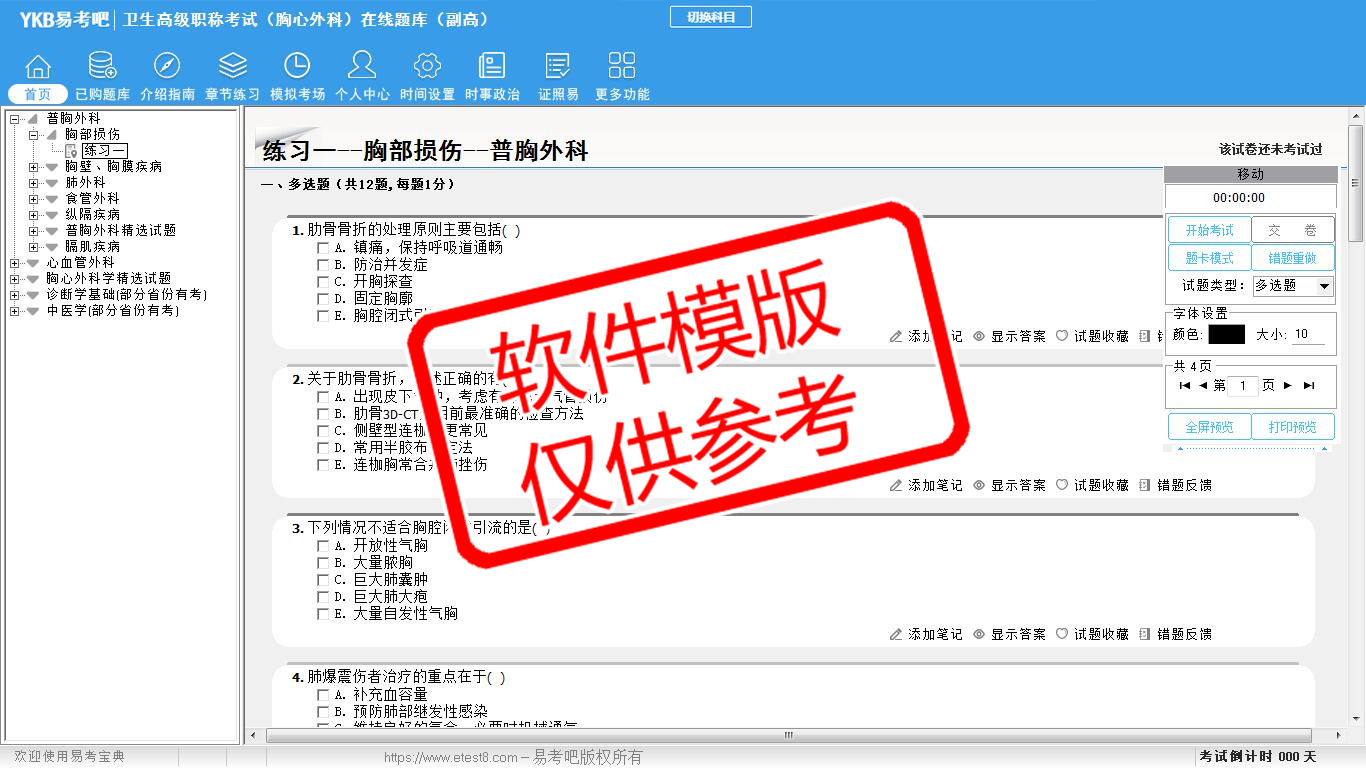Open 时间设置 gear icon

pos(427,66)
